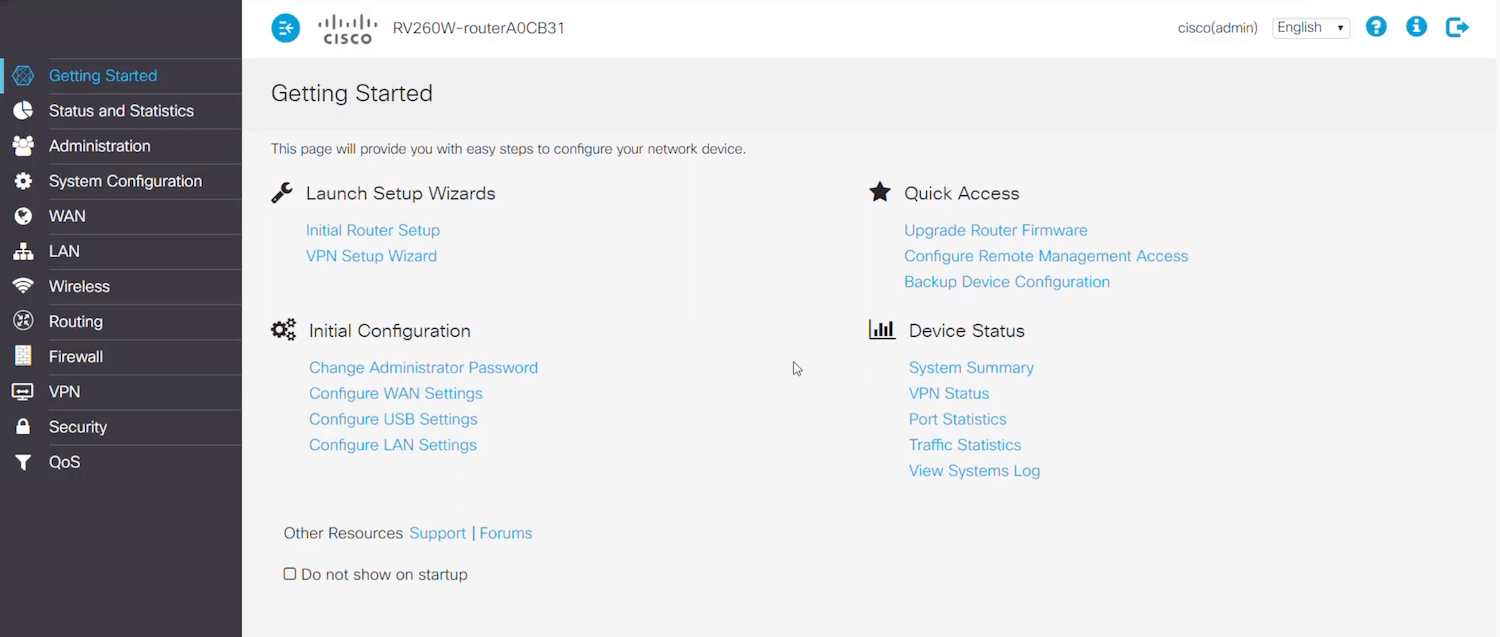Click the QoS funnel icon
This screenshot has height=637, width=1500.
pos(23,462)
